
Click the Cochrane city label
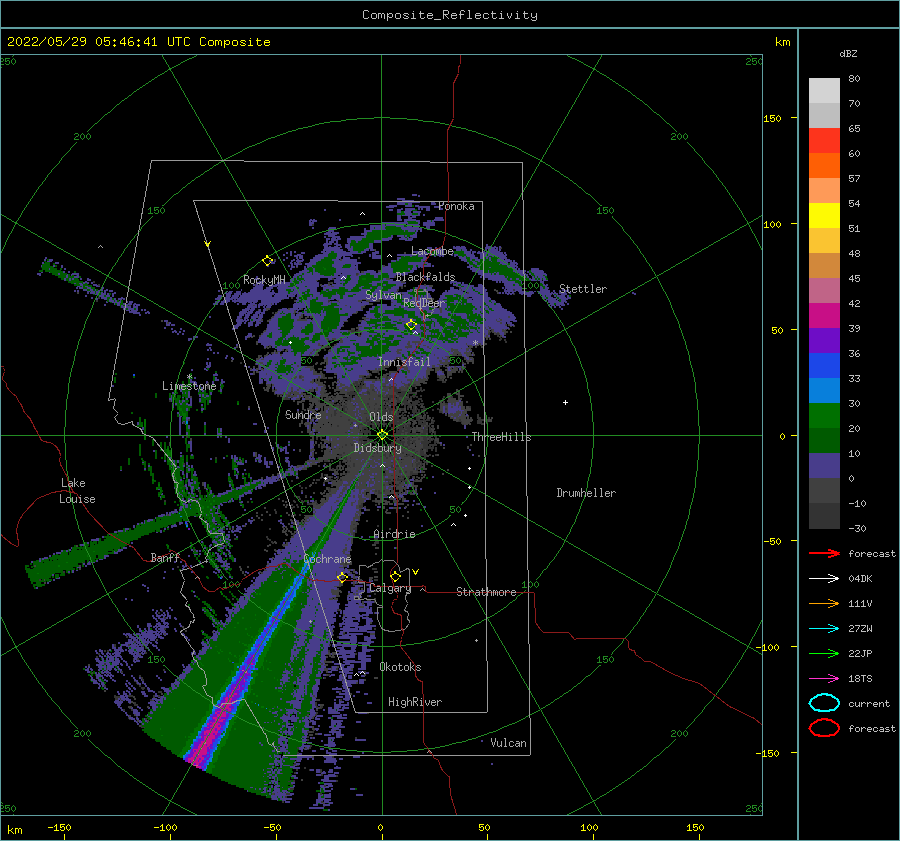(327, 559)
